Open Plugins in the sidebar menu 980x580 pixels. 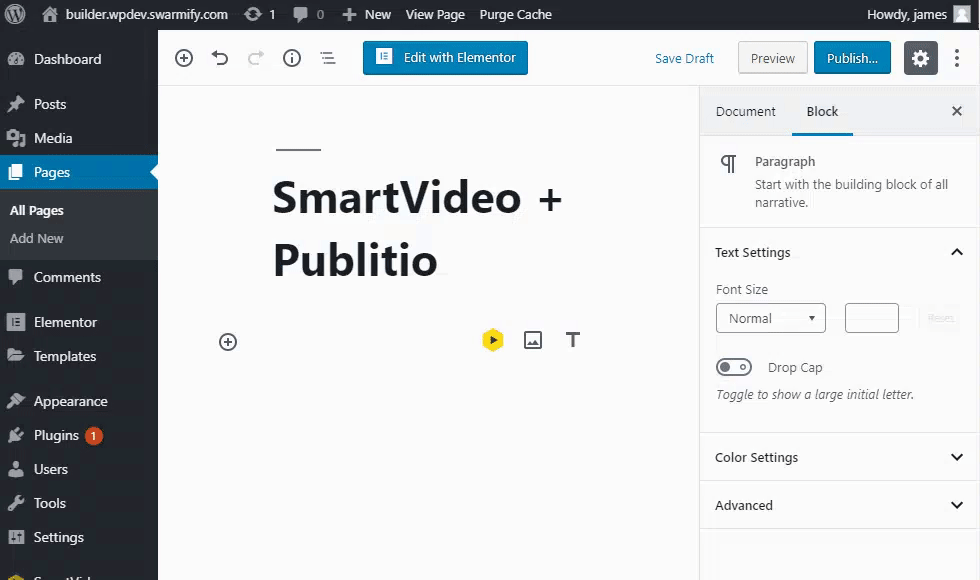56,435
